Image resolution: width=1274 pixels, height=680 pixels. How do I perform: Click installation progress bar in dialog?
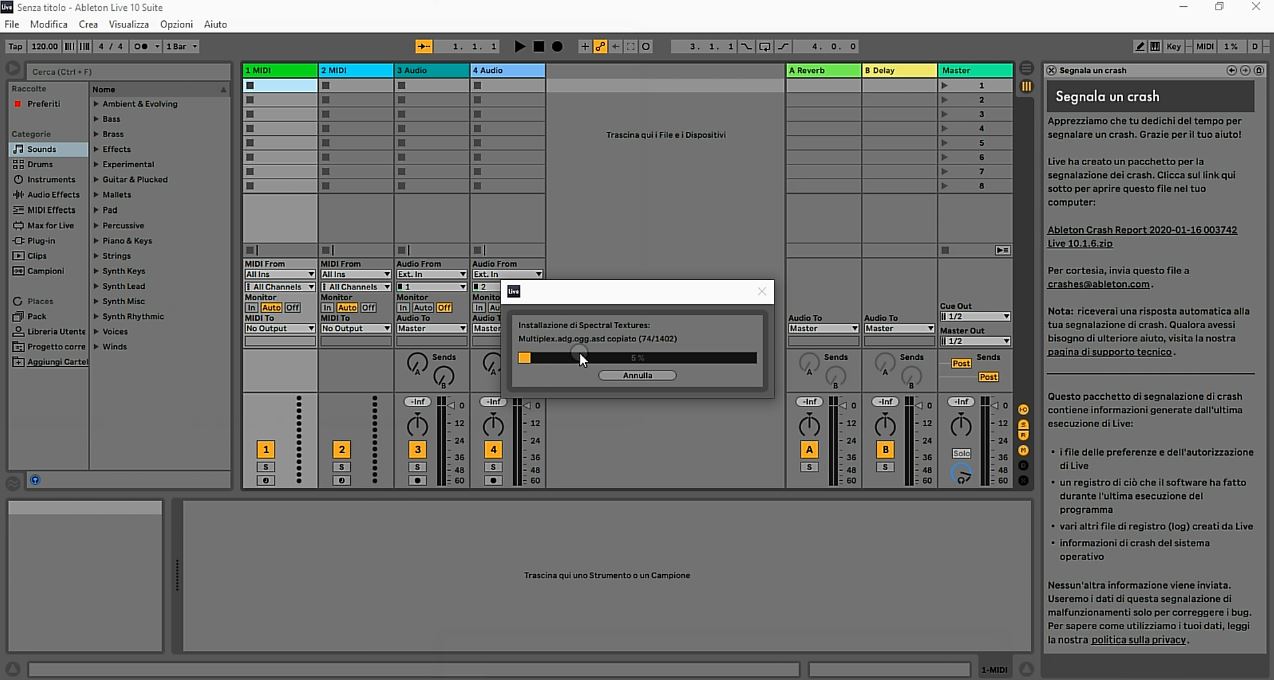pyautogui.click(x=637, y=357)
